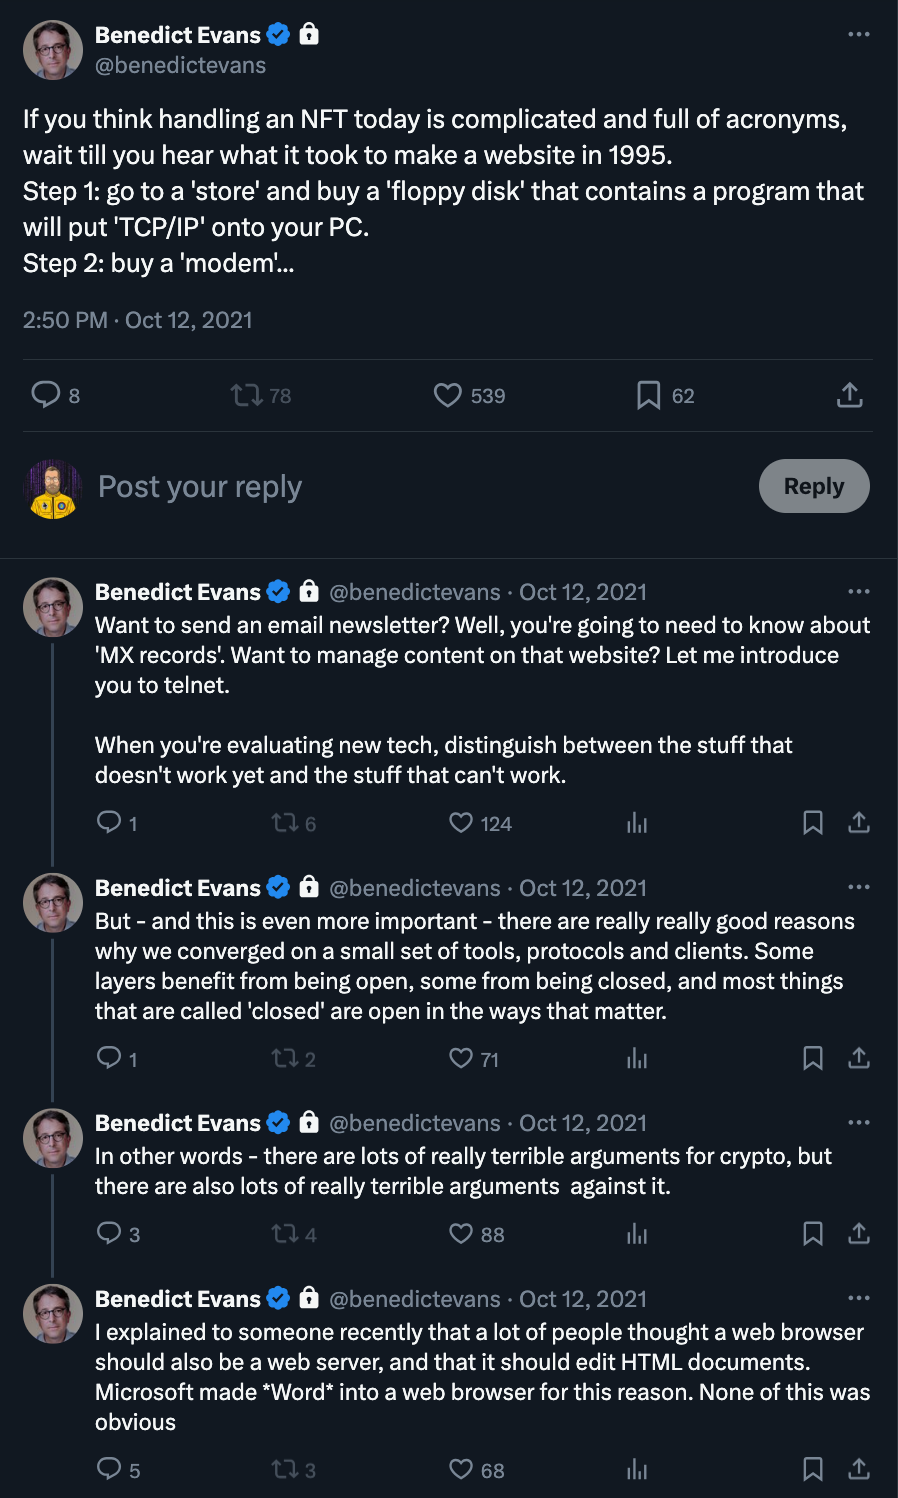The width and height of the screenshot is (898, 1498).
Task: View analytics for the 'MX records' tweet
Action: [637, 823]
